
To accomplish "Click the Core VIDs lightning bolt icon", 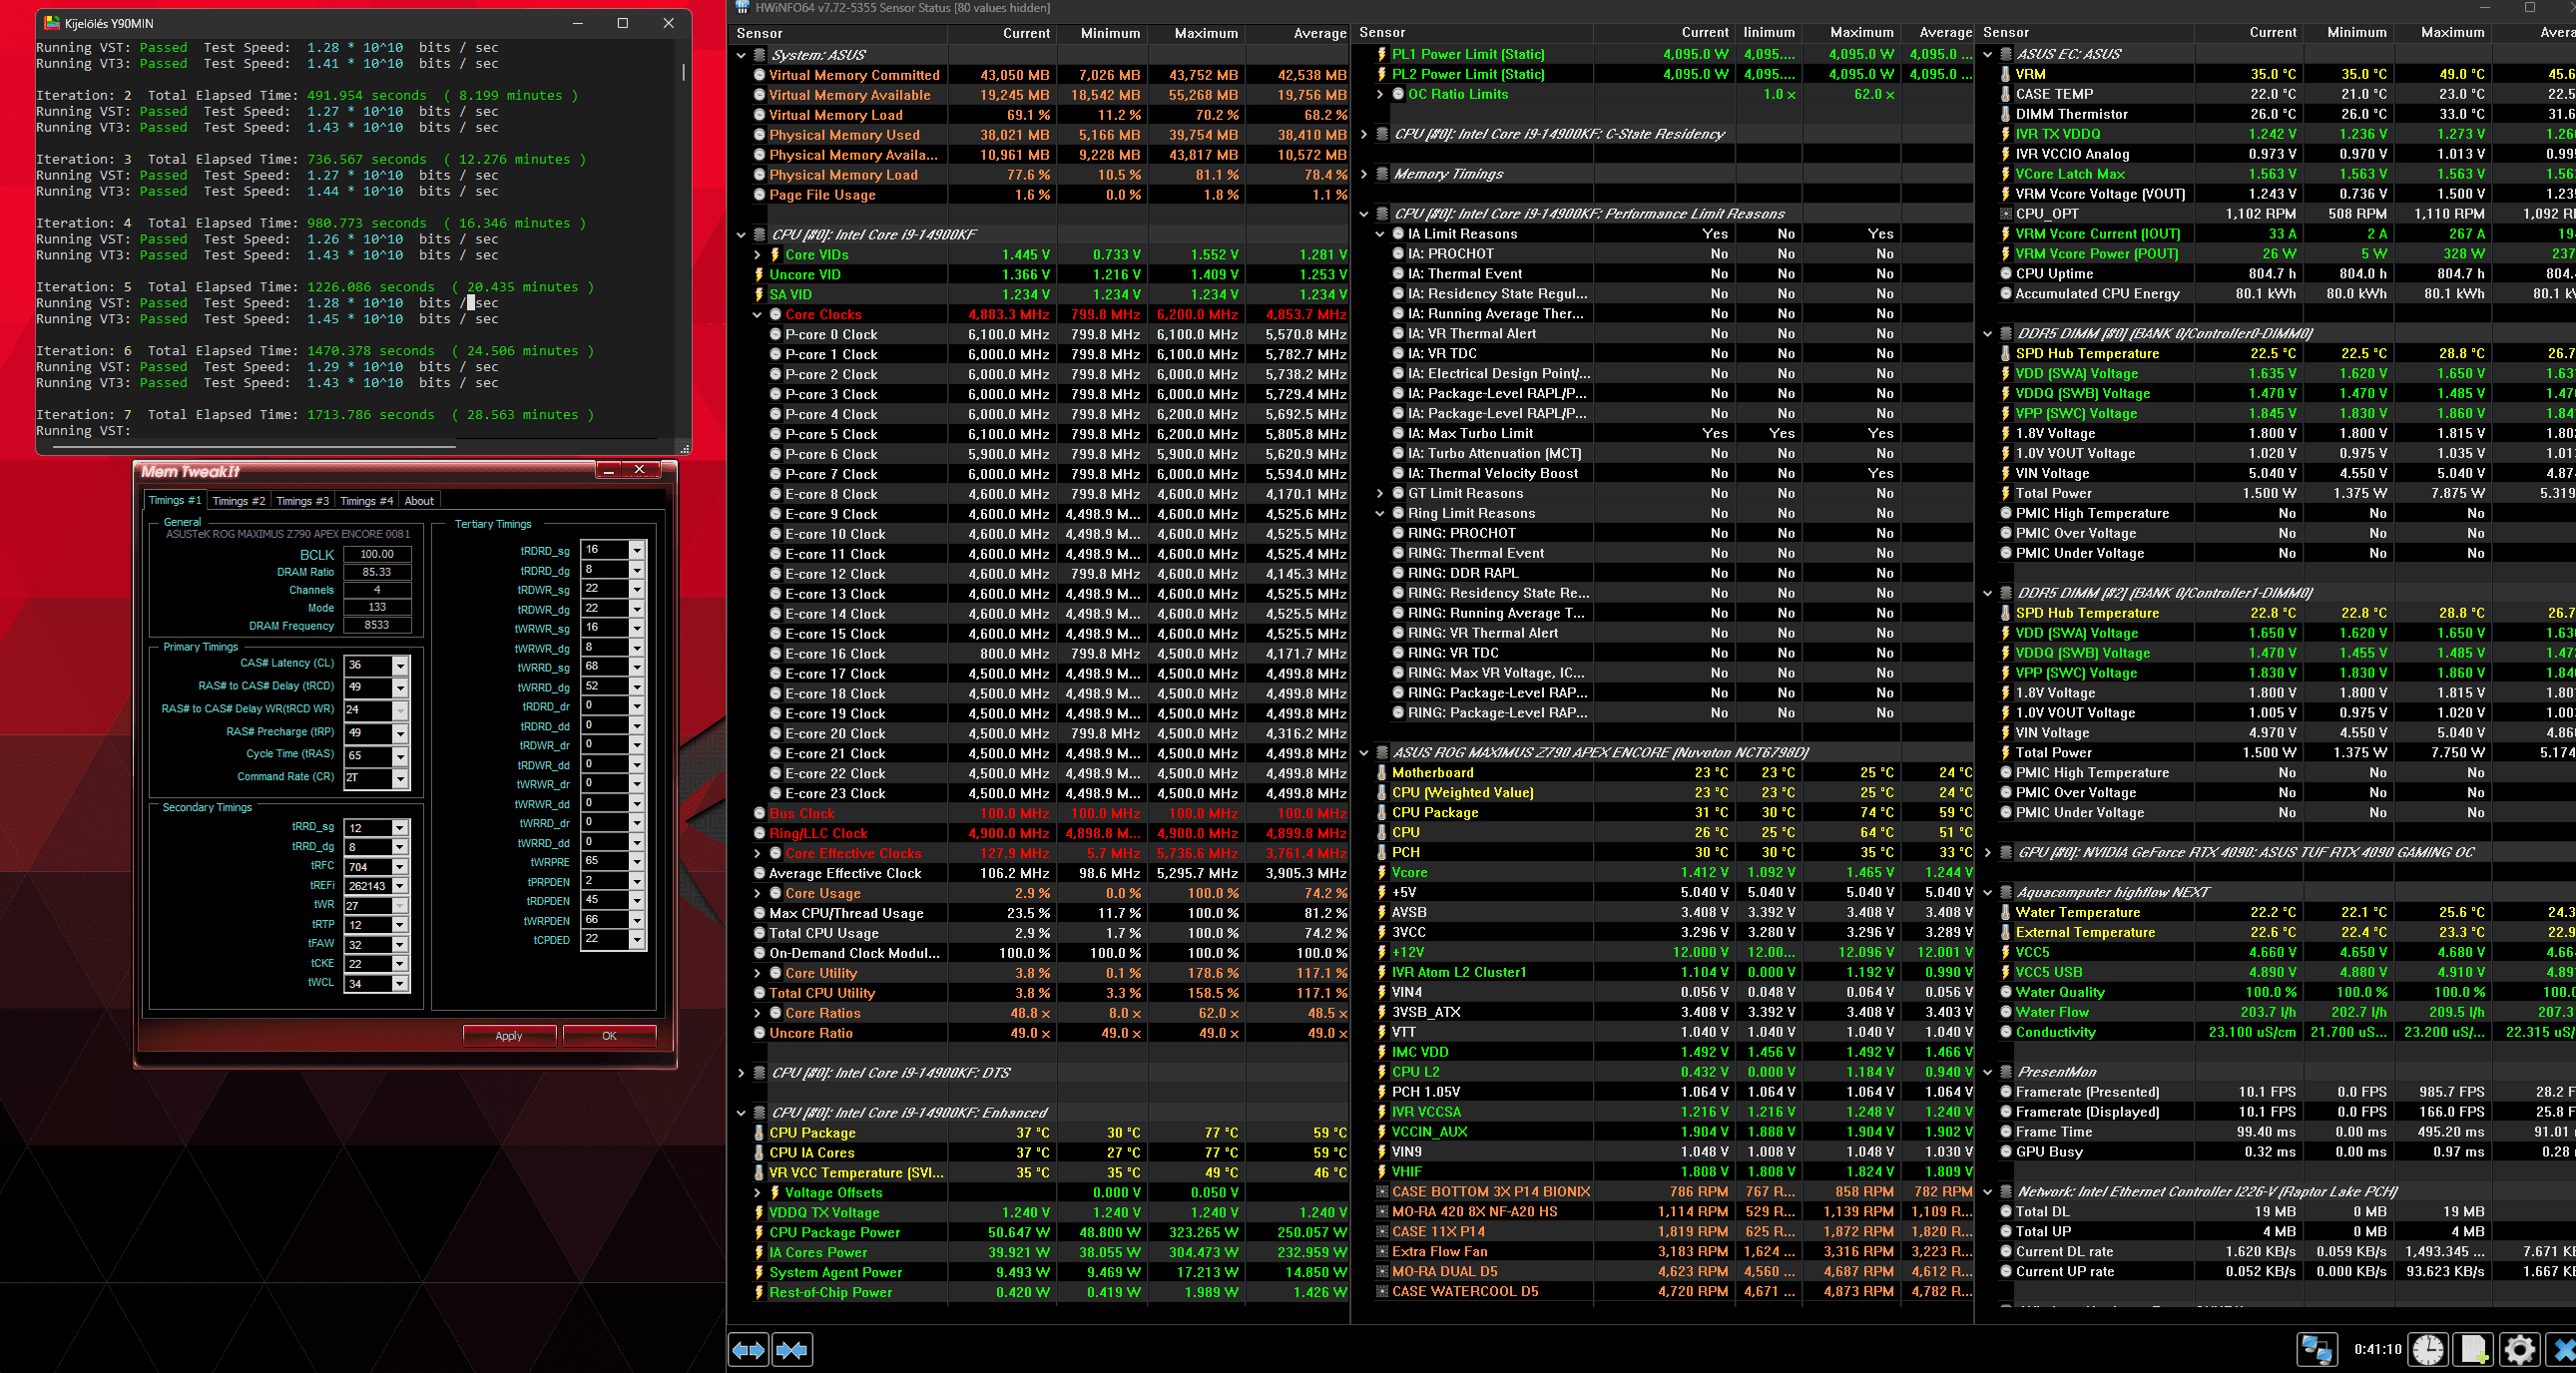I will (775, 255).
